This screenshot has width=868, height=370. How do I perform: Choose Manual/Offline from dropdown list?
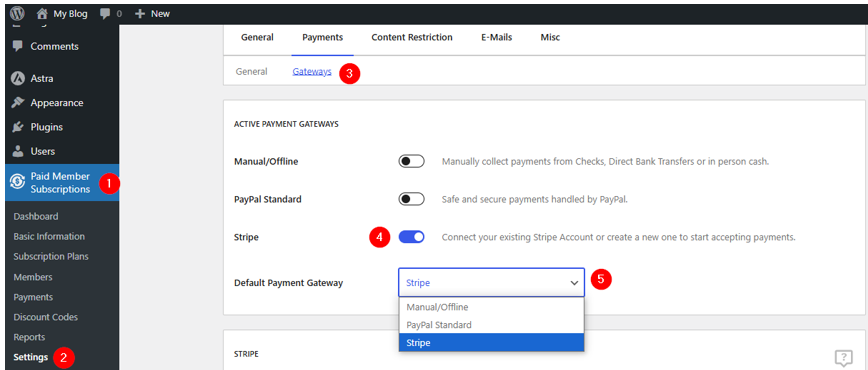point(491,307)
